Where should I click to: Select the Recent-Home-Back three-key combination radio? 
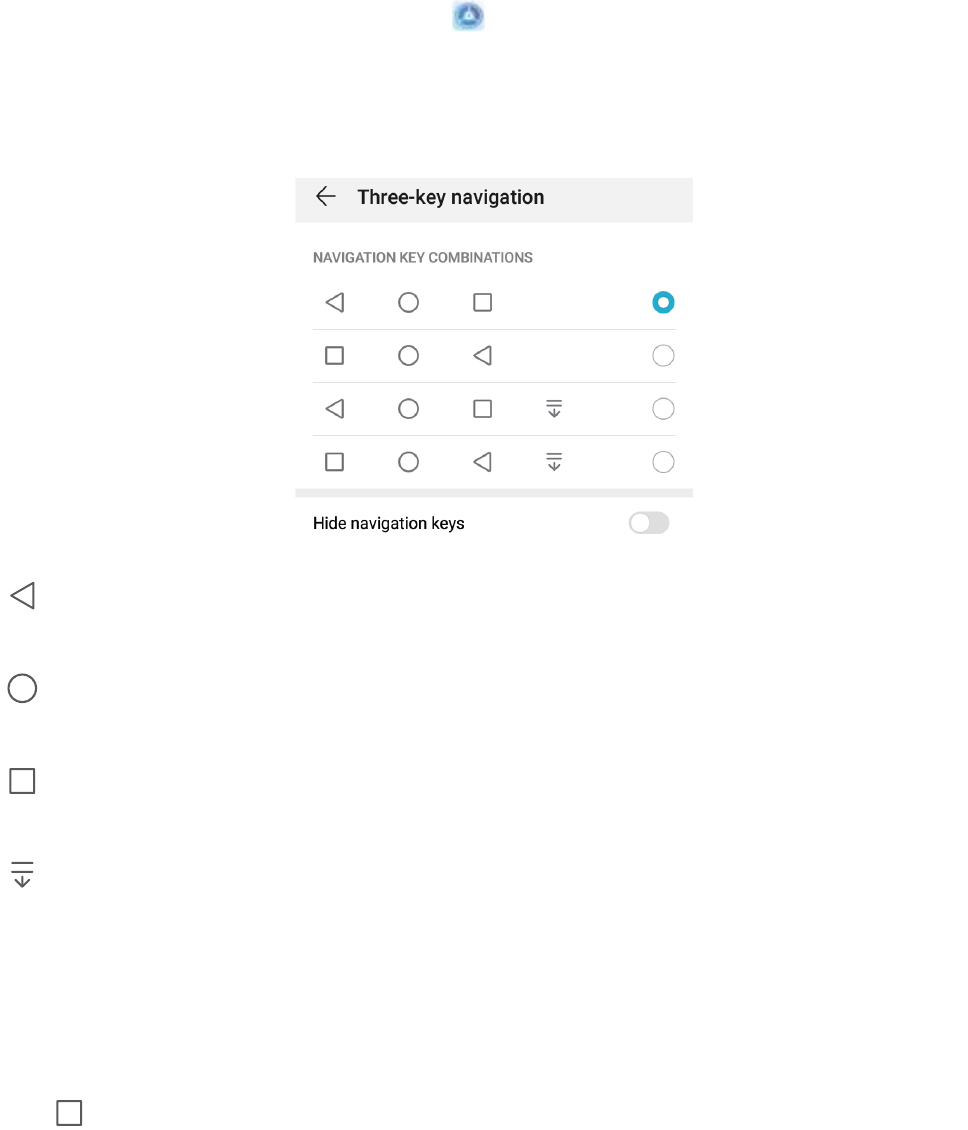pyautogui.click(x=663, y=356)
